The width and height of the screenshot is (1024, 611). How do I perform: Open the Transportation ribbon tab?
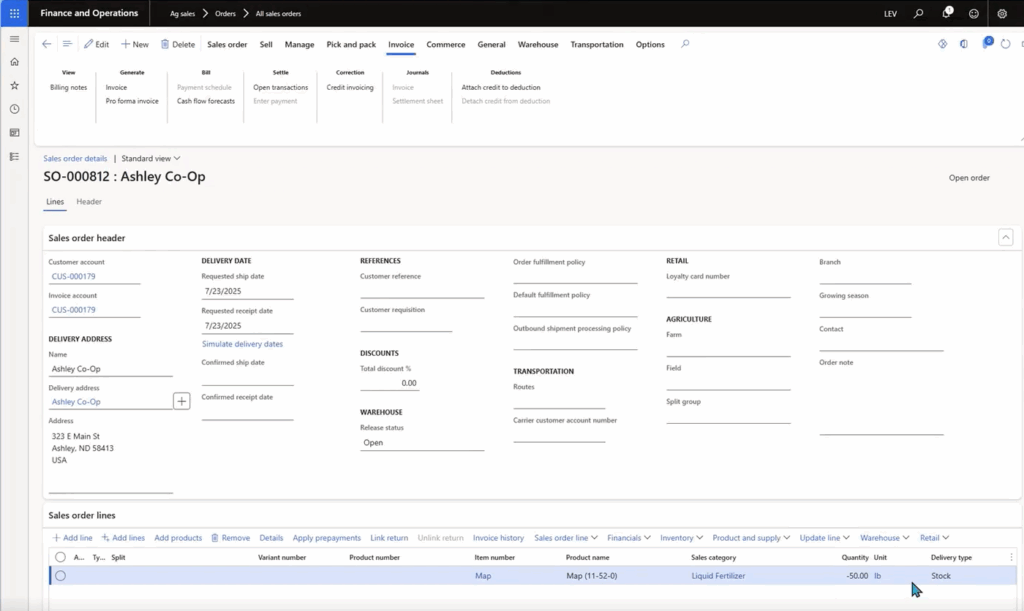(597, 44)
